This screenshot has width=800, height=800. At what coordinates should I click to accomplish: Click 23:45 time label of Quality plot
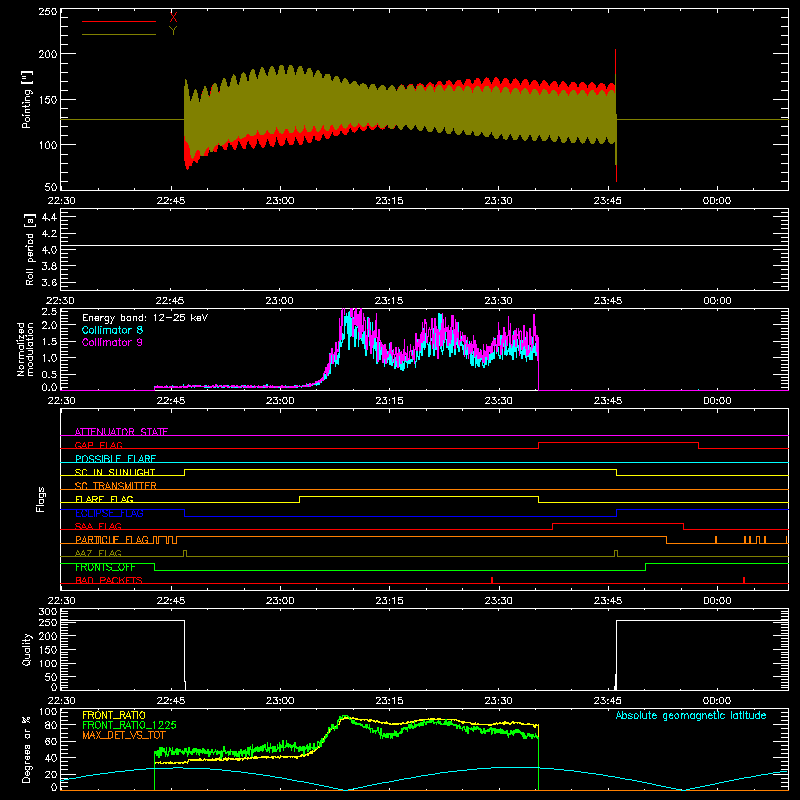[x=608, y=701]
